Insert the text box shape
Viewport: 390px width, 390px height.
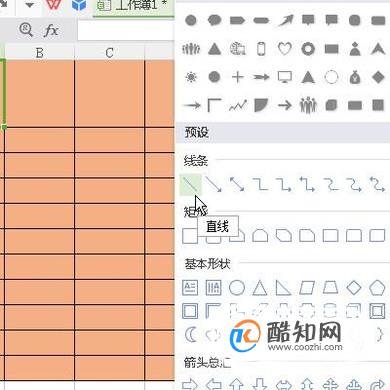(190, 287)
